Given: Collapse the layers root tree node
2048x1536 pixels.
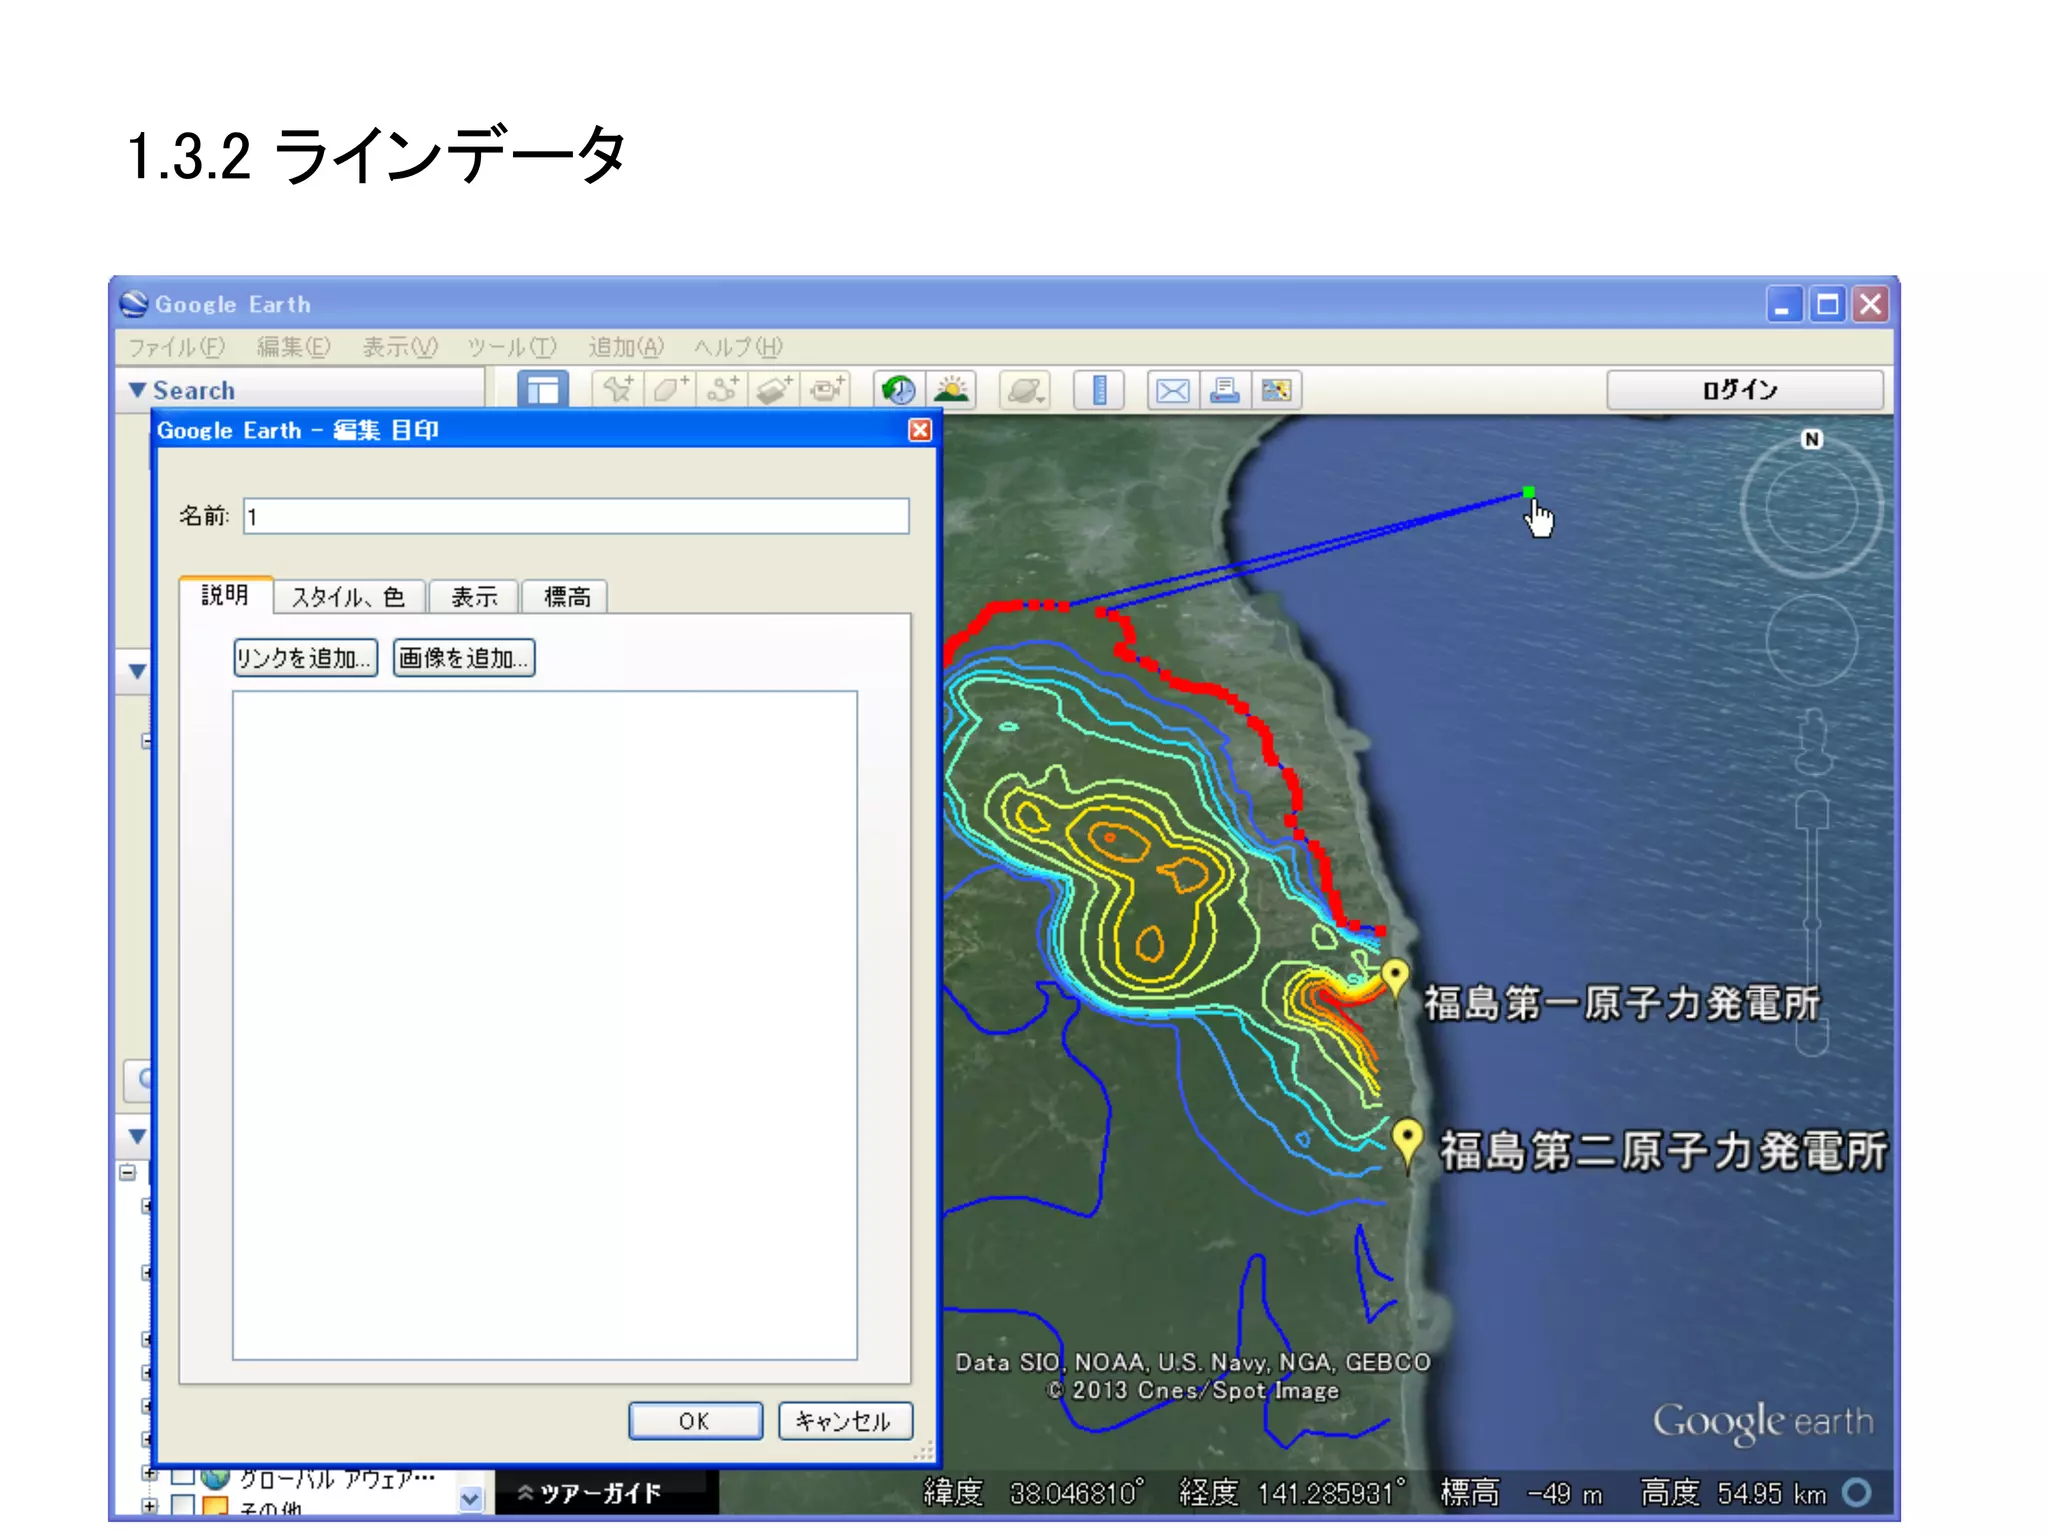Looking at the screenshot, I should [128, 1172].
